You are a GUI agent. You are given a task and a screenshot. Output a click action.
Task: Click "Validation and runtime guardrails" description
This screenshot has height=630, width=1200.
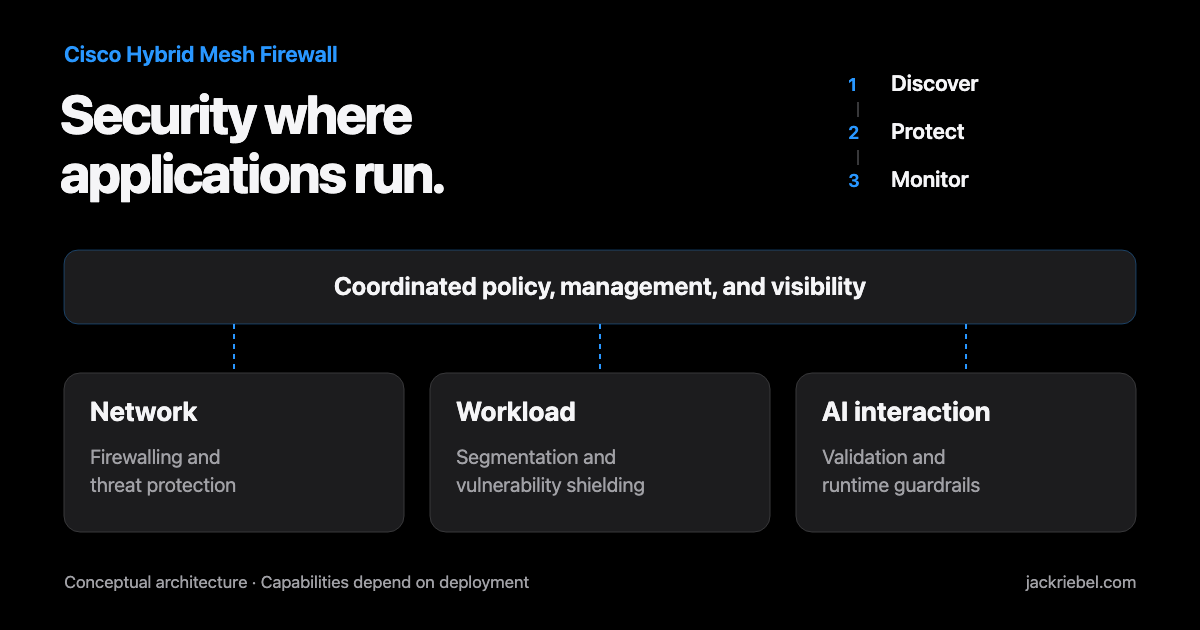click(x=901, y=471)
